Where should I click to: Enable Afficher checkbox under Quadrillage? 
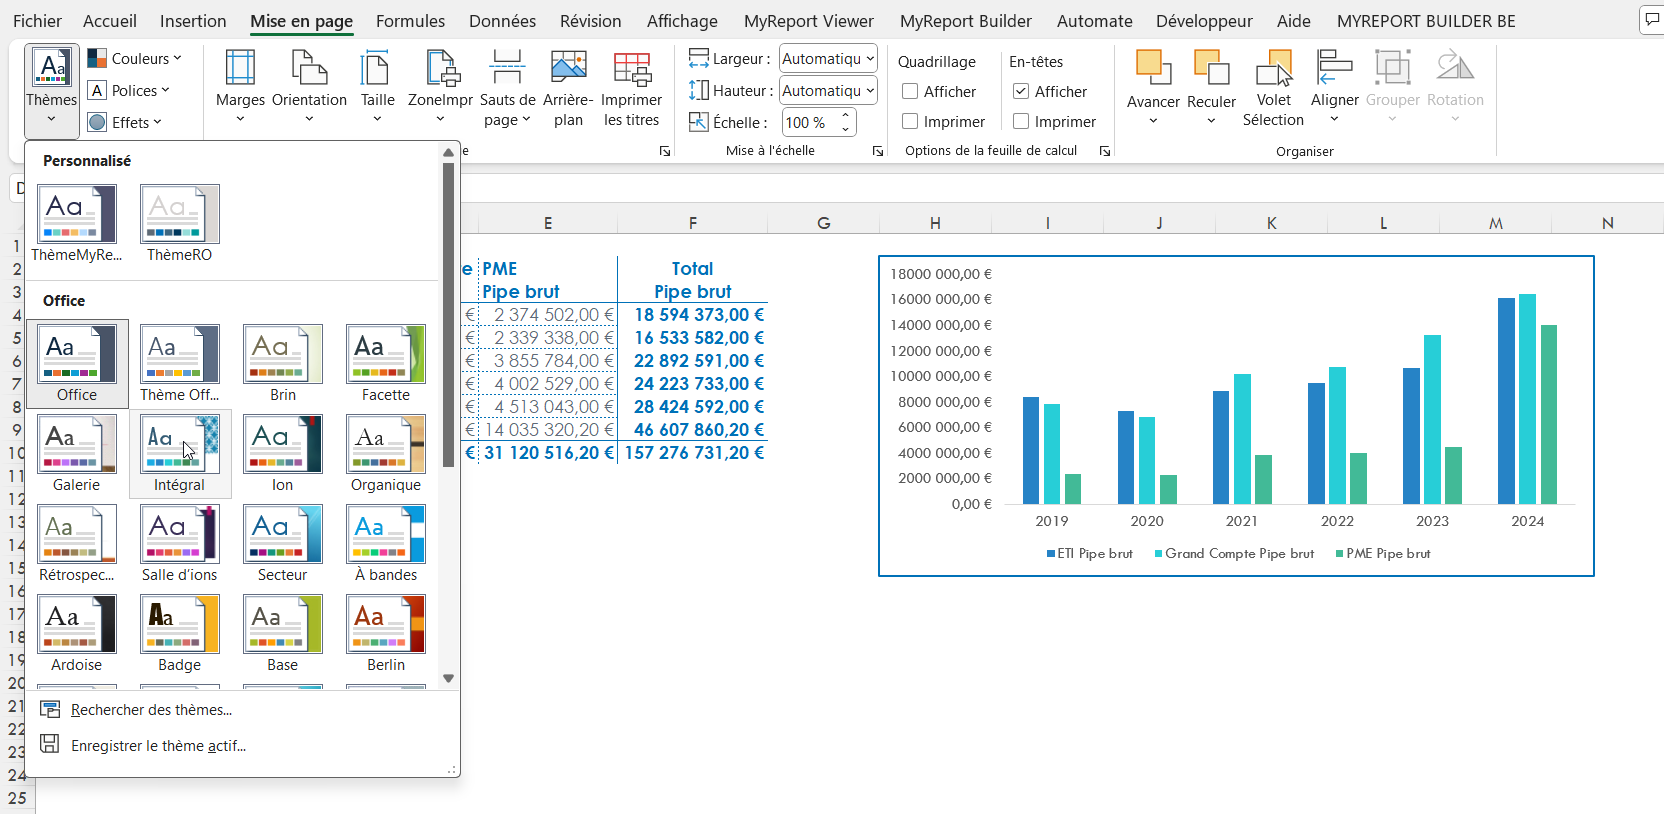coord(910,92)
